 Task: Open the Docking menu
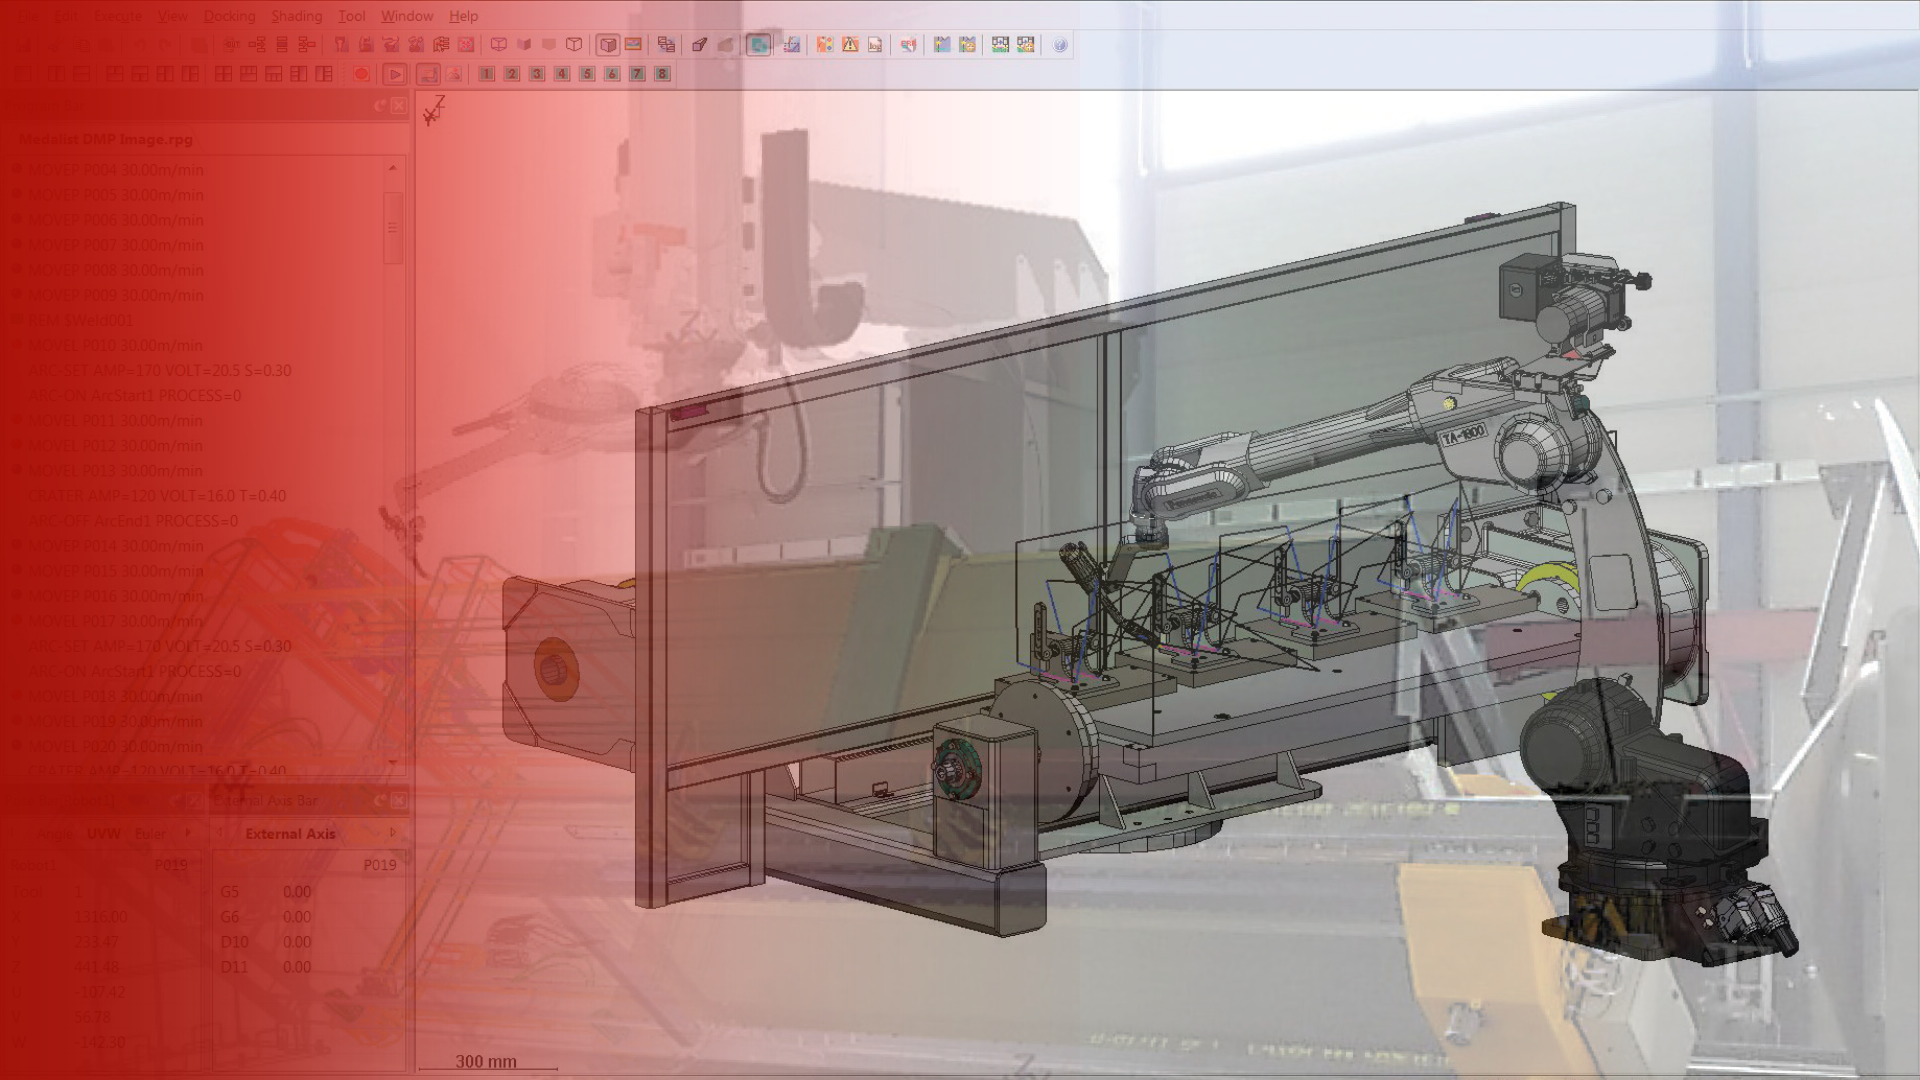click(229, 16)
